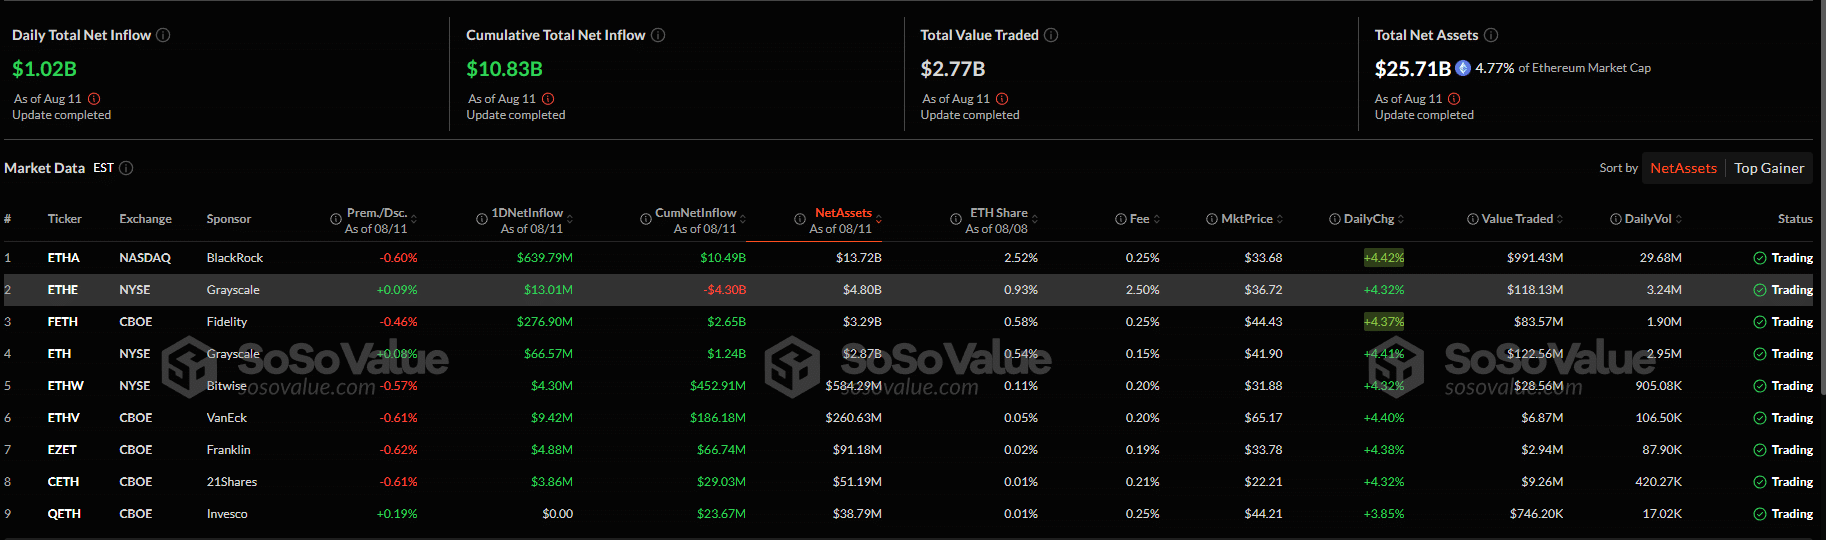Screen dimensions: 1826x540
Task: Open ETHE ticker link
Action: coord(63,290)
